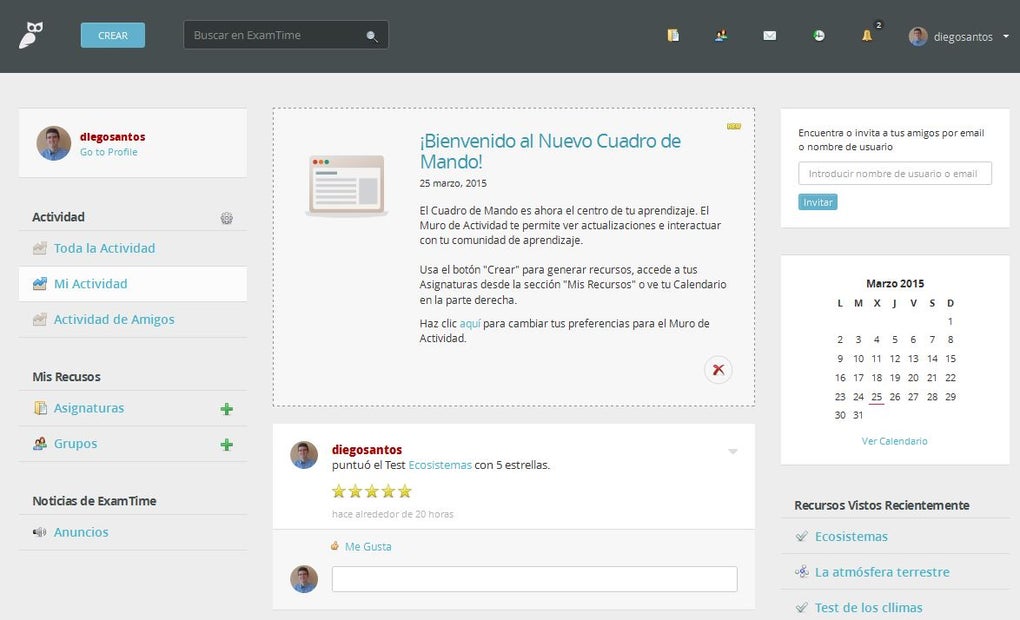Select the resources/notes icon in top bar
Viewport: 1020px width, 620px height.
tap(672, 35)
